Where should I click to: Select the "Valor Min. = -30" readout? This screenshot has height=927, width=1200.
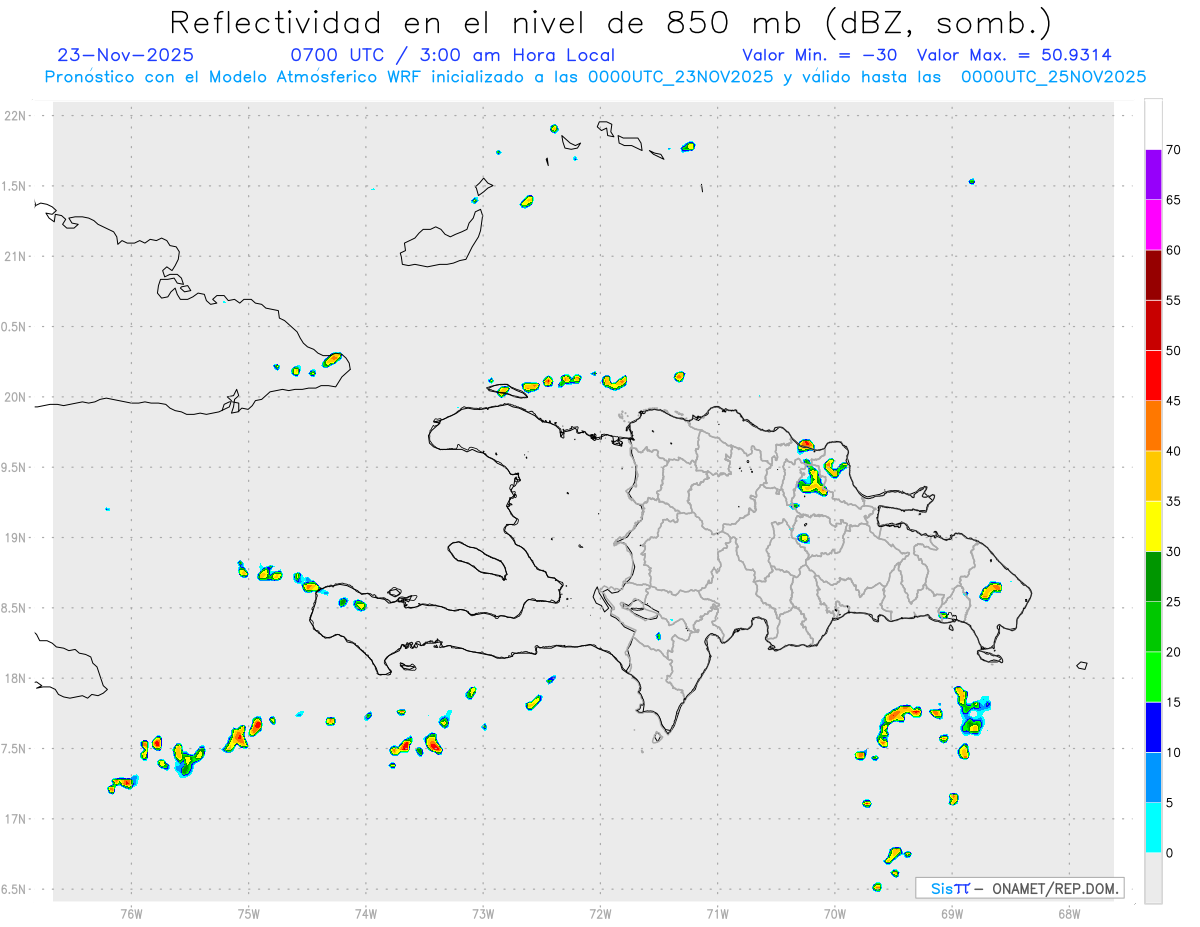click(820, 55)
